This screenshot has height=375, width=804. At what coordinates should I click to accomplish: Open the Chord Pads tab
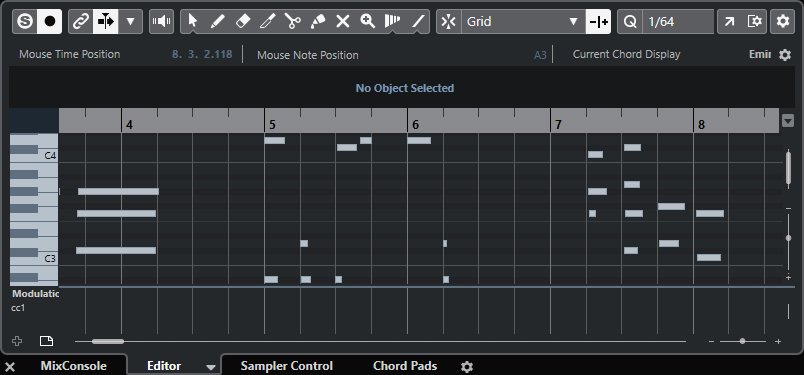(x=405, y=366)
